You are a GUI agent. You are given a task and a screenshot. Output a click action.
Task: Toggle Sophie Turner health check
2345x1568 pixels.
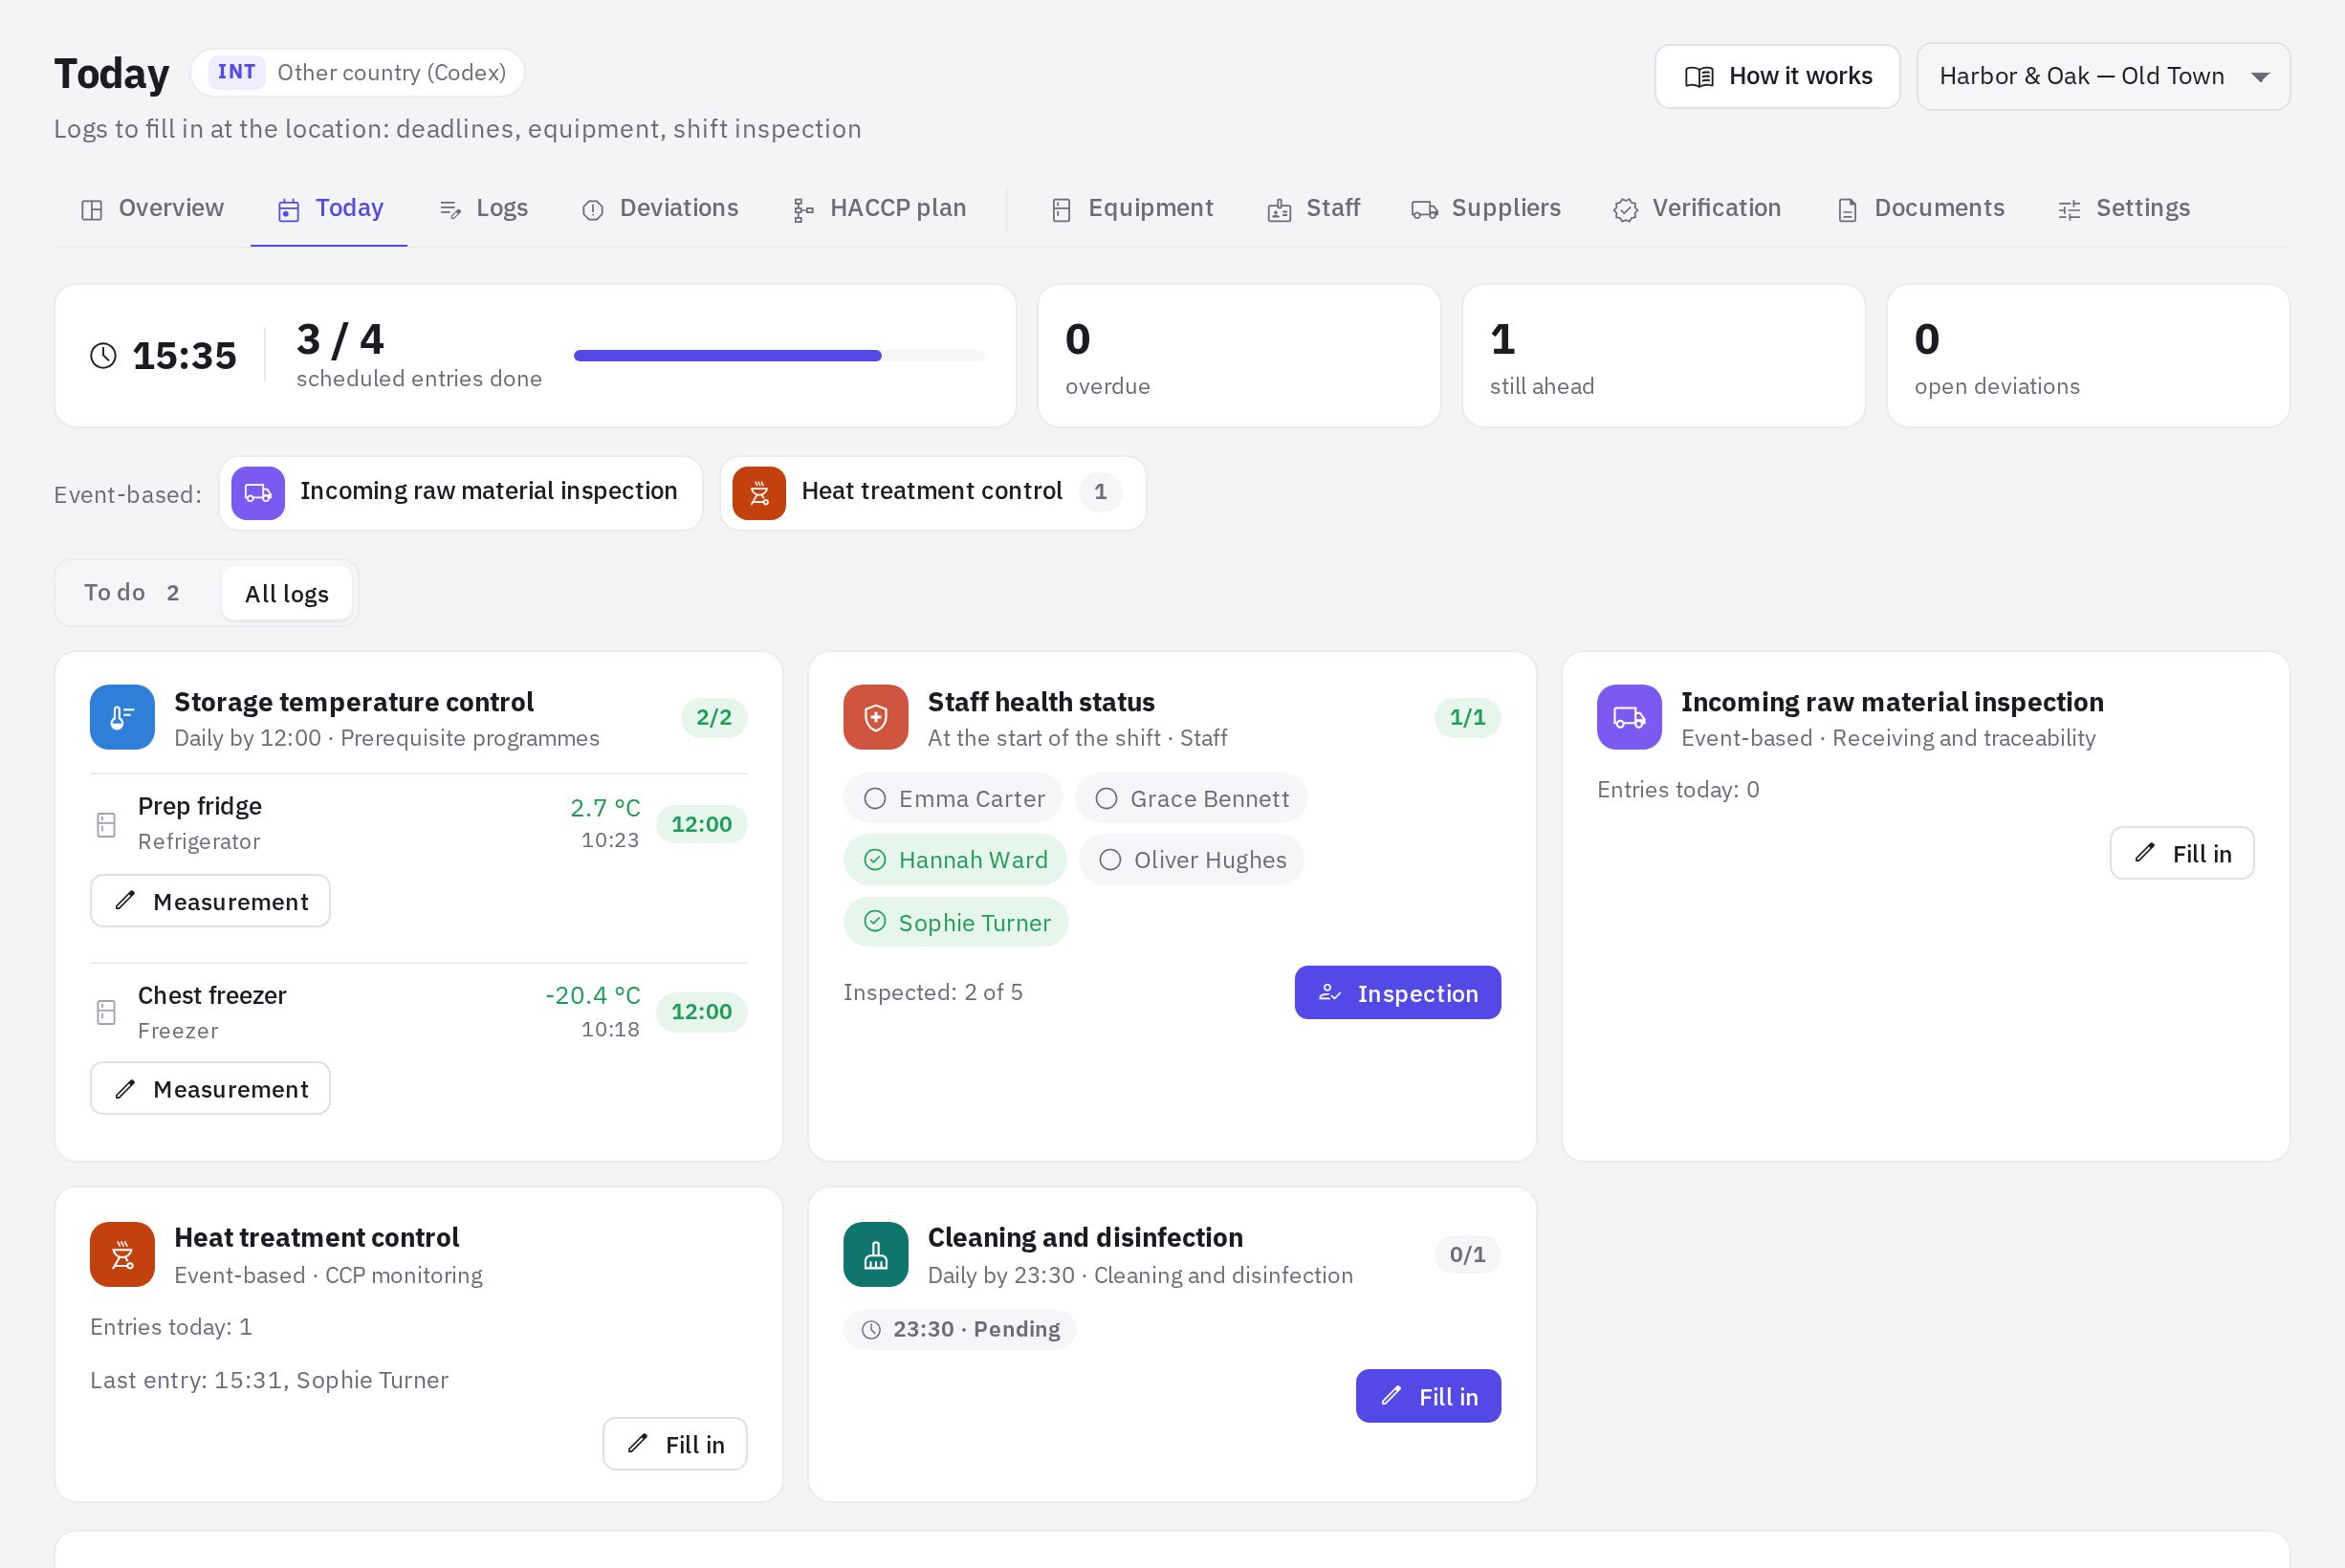956,922
